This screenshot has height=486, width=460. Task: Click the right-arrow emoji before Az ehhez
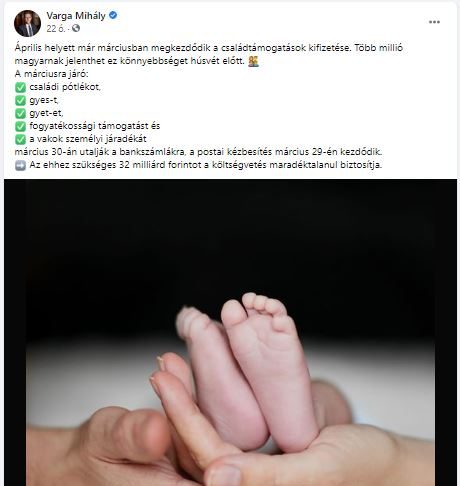coord(20,165)
